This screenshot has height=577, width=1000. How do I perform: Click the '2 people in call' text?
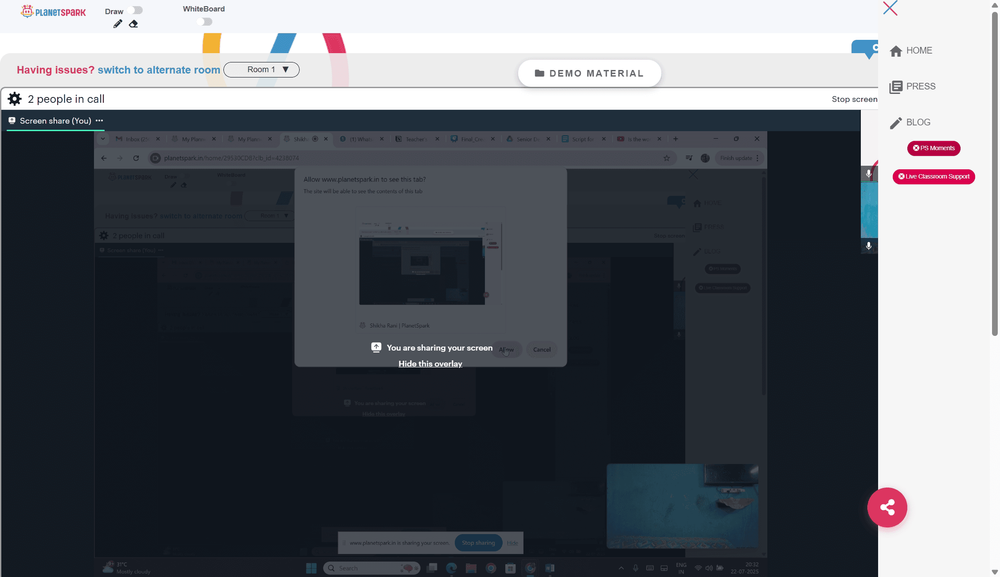pos(66,99)
